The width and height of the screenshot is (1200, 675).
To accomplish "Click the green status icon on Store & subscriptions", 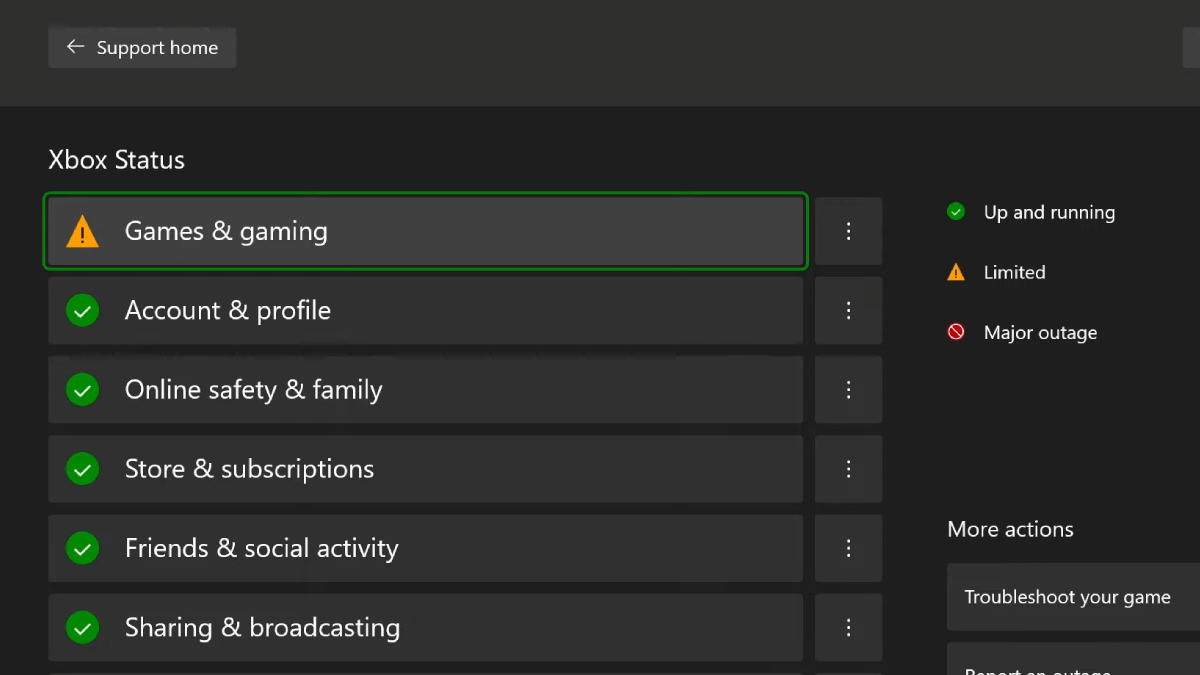I will pos(83,469).
